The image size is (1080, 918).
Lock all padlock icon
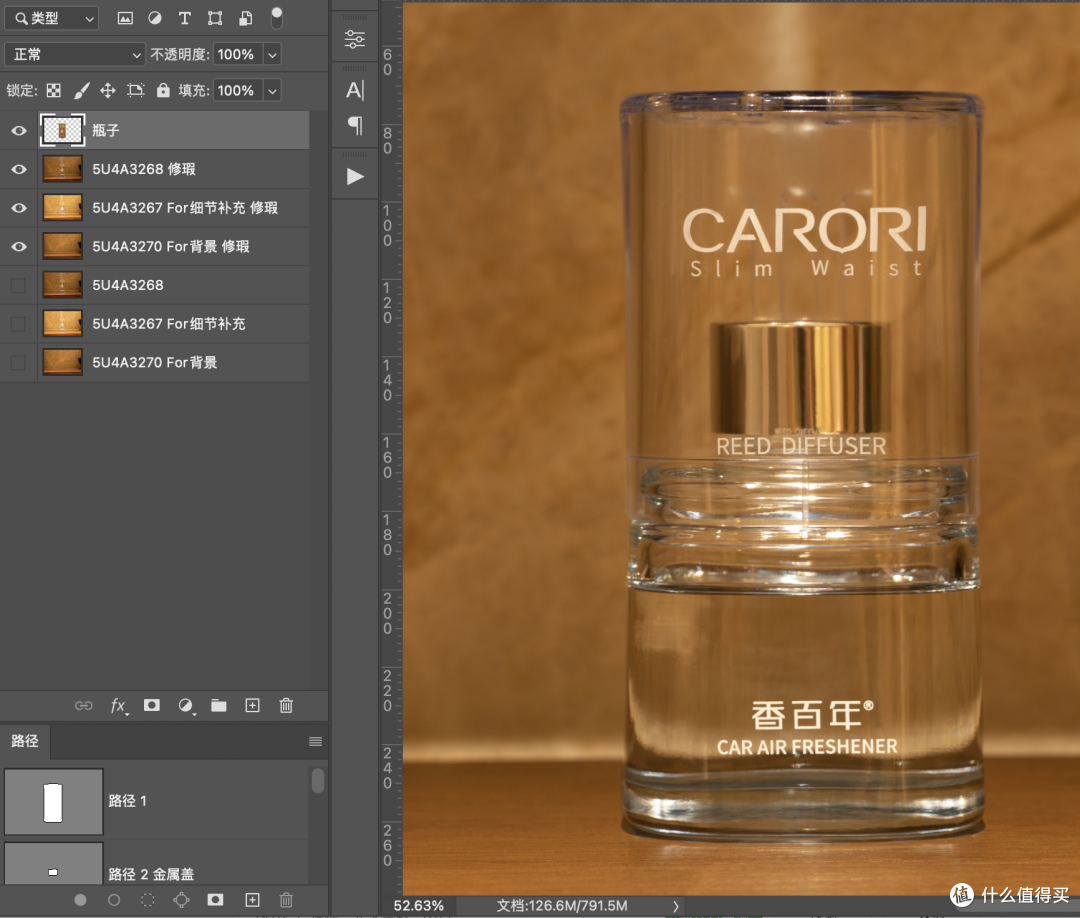163,90
